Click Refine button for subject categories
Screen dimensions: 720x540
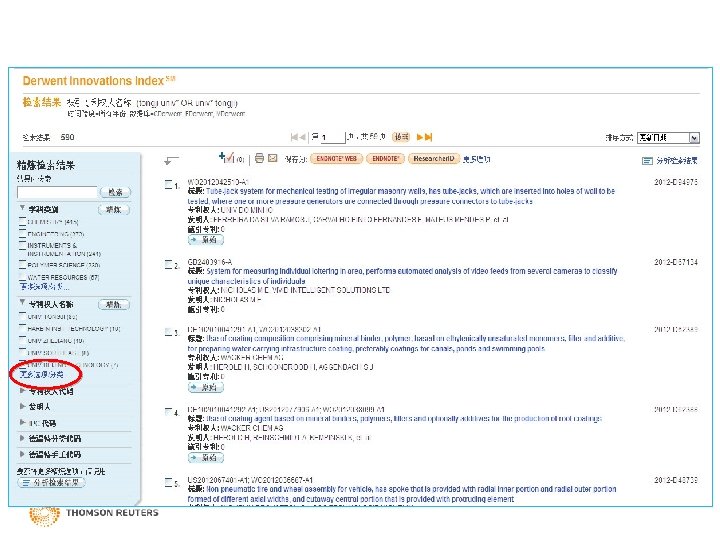[x=114, y=210]
